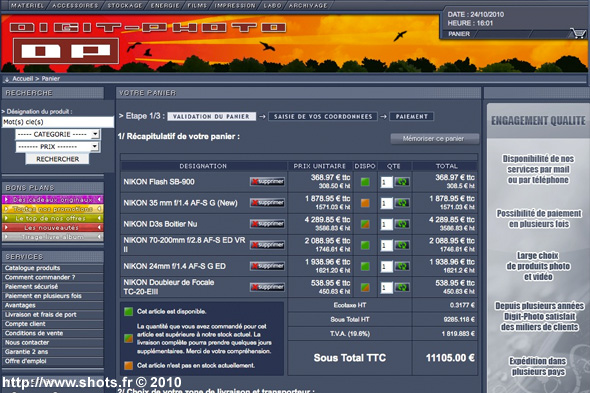Image resolution: width=590 pixels, height=393 pixels.
Task: Refresh quantity for NIKON Flash SB-900
Action: (402, 182)
